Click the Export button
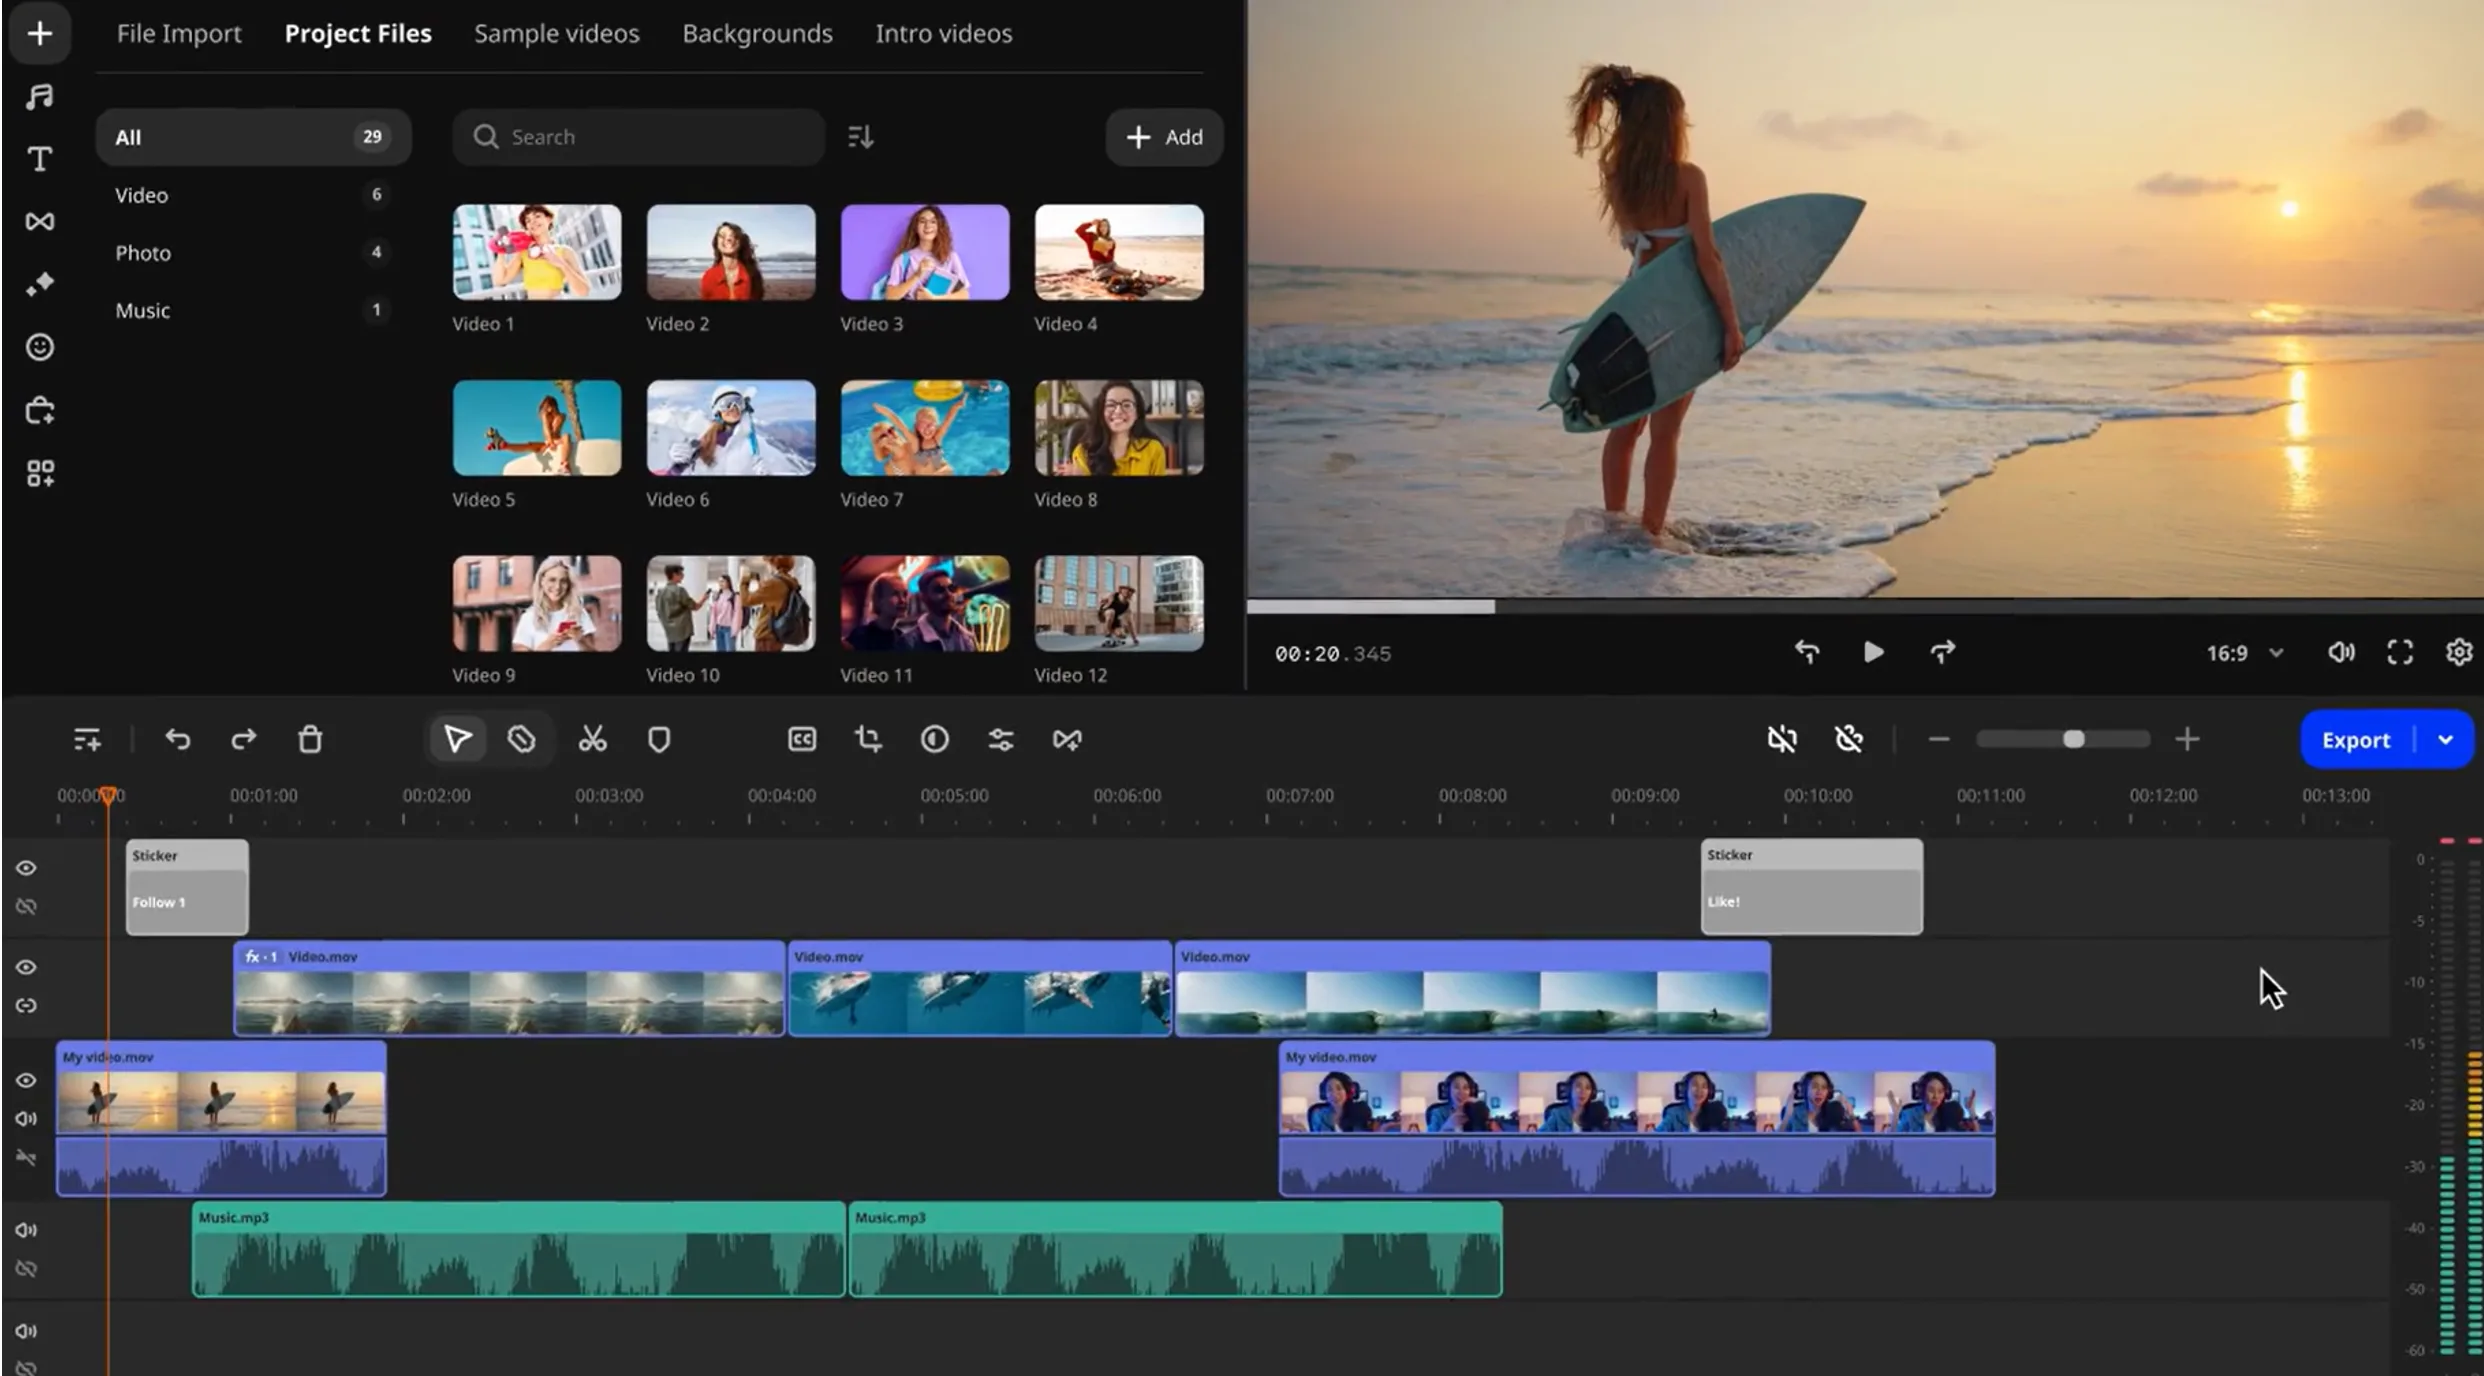The image size is (2484, 1376). pos(2356,739)
